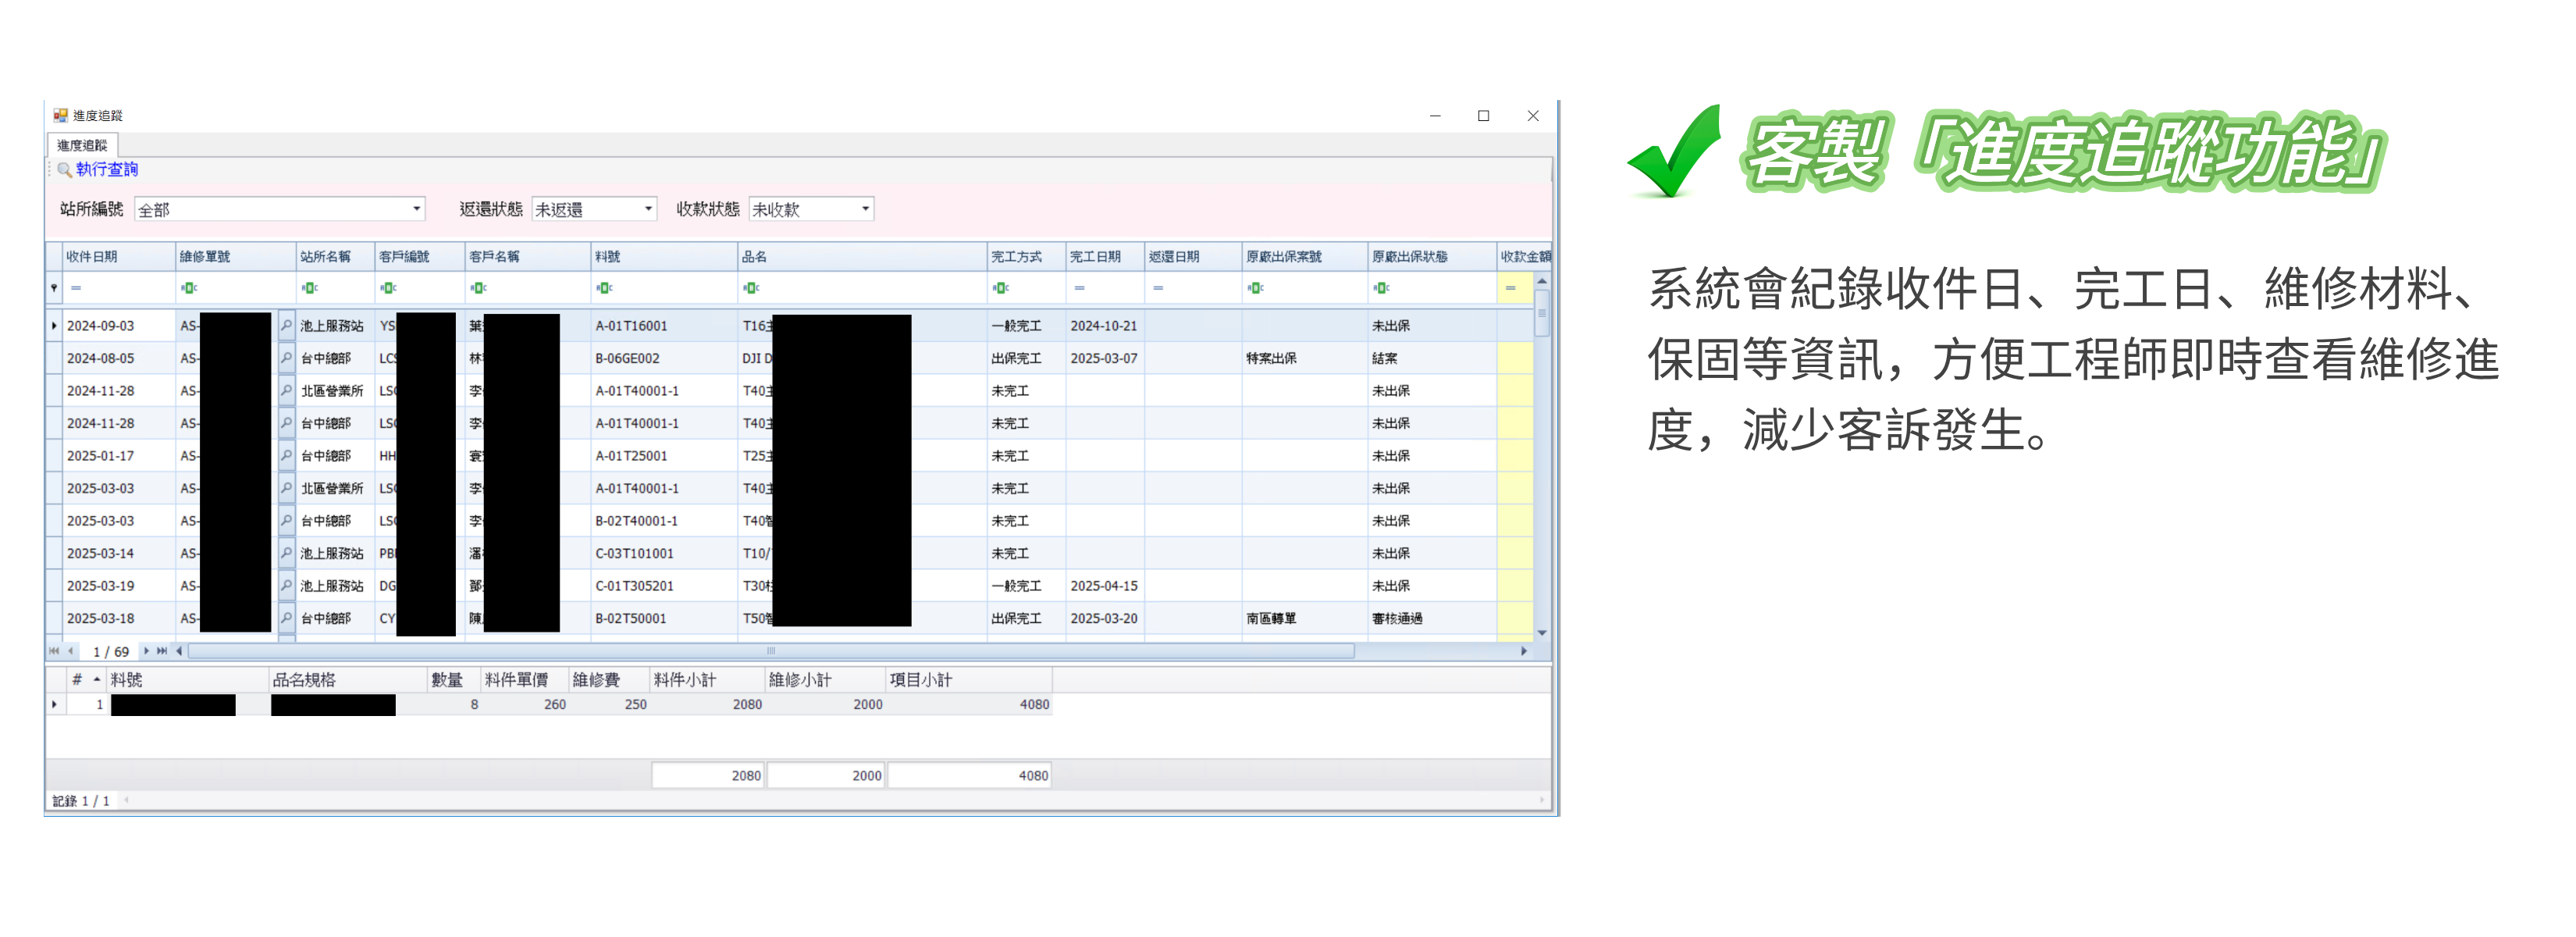This screenshot has height=937, width=2576.
Task: Click filter operator icon under 原廠出保狀態
Action: tap(1381, 288)
